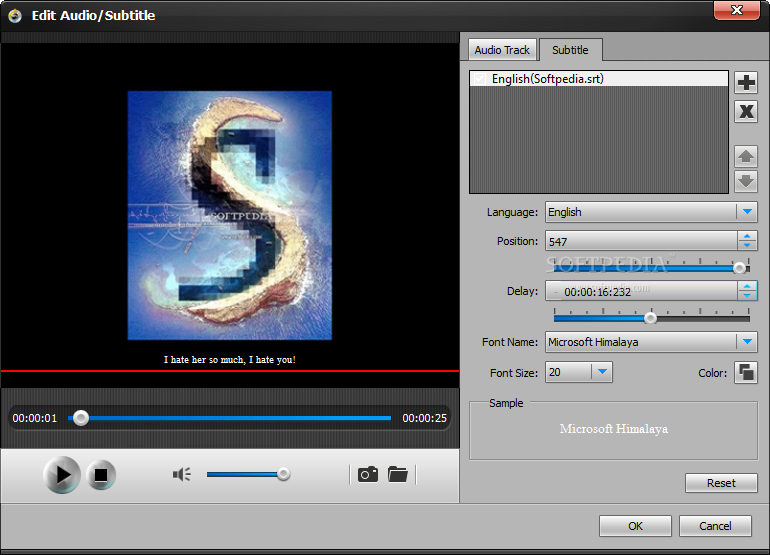Take a snapshot with camera icon

pos(368,474)
